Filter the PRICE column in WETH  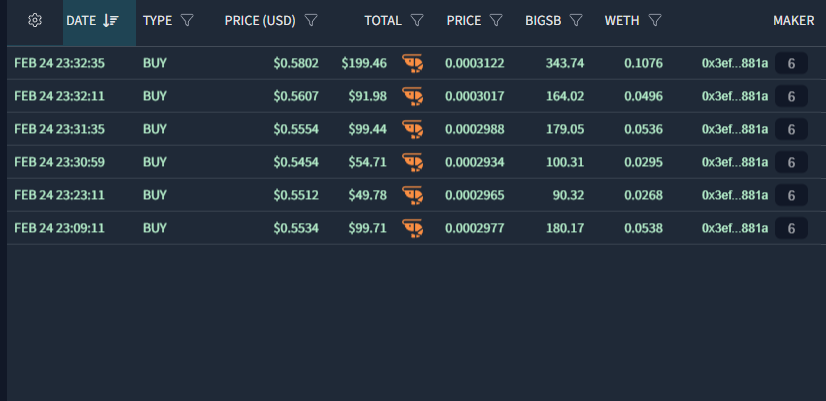coord(496,21)
